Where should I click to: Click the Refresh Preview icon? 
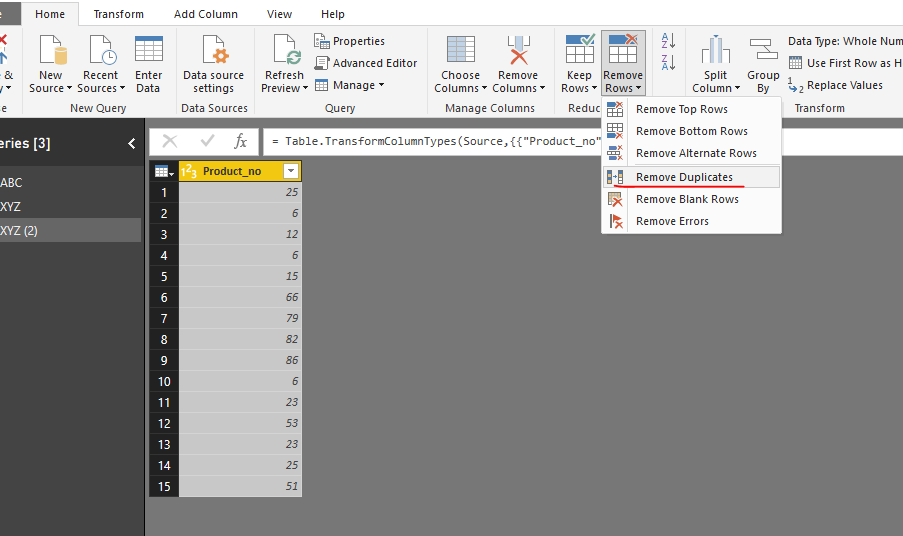286,50
